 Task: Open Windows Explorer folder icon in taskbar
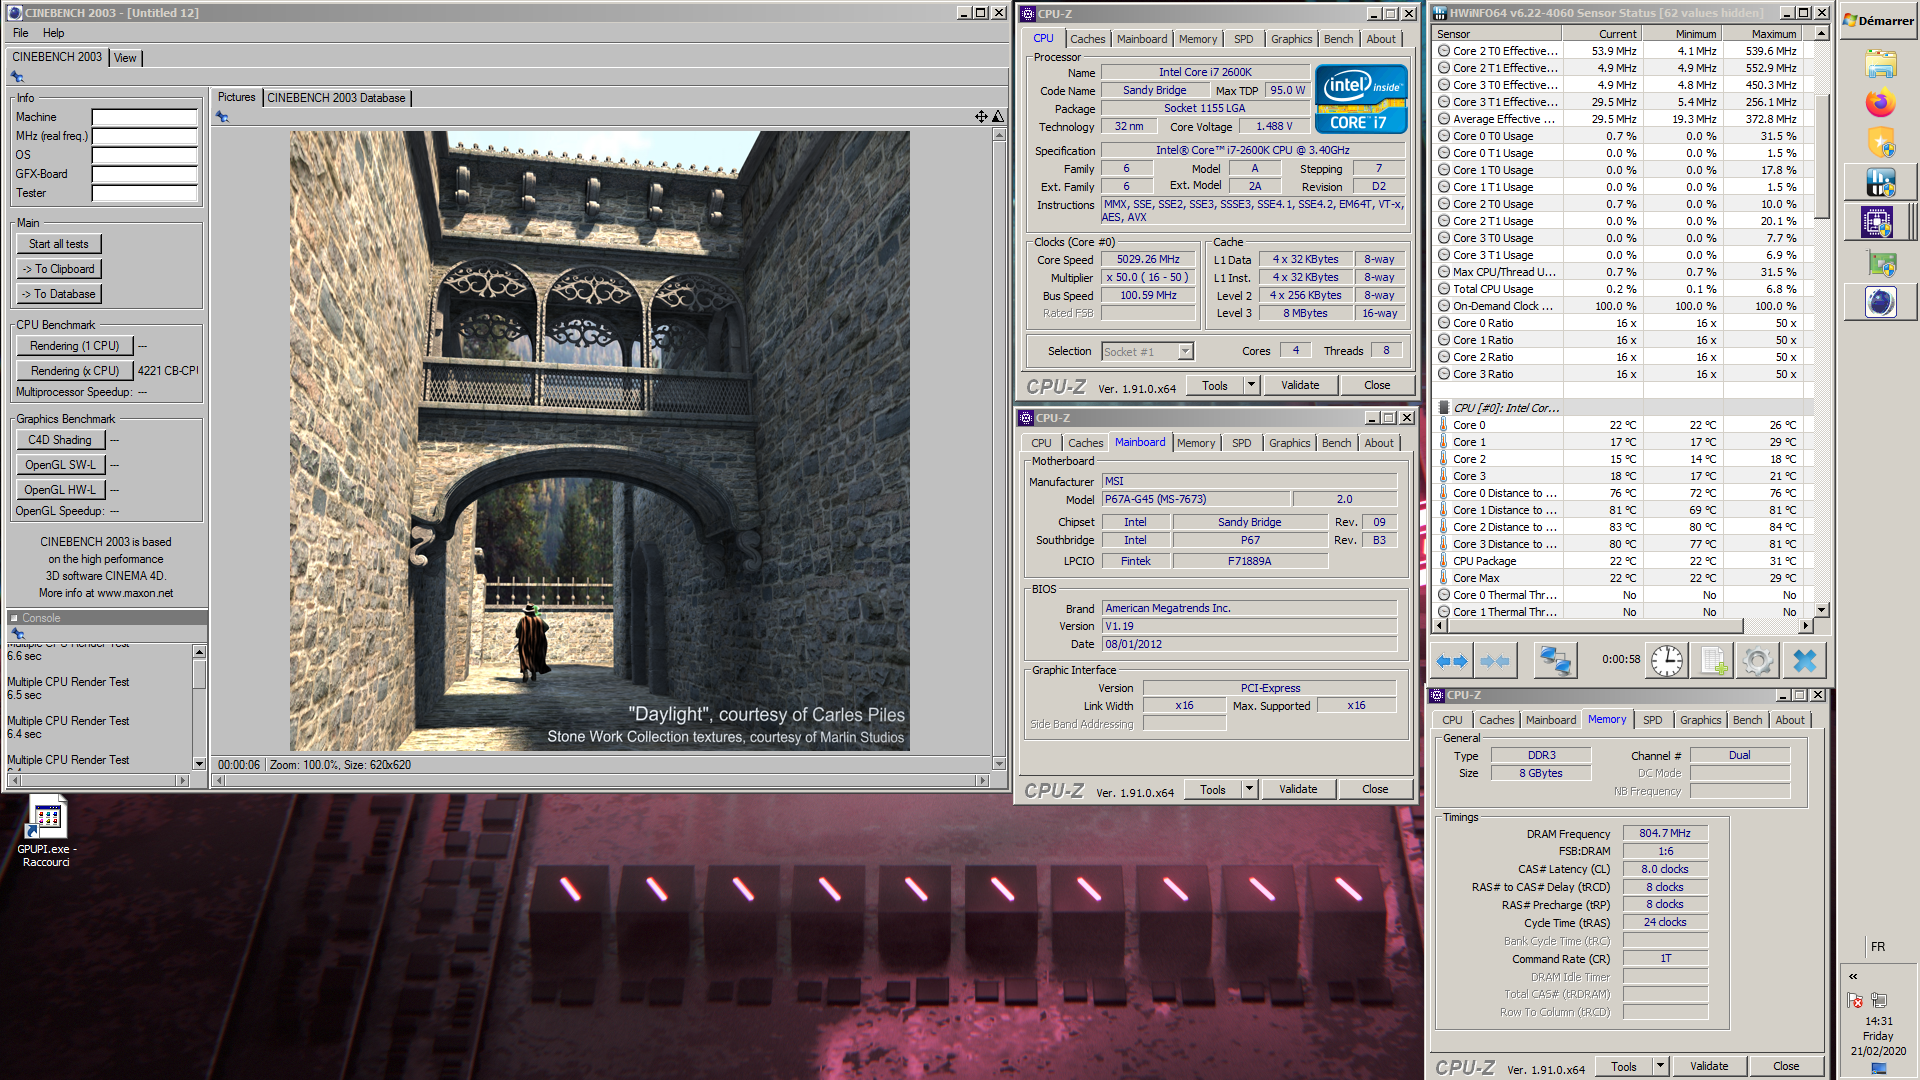pyautogui.click(x=1880, y=64)
